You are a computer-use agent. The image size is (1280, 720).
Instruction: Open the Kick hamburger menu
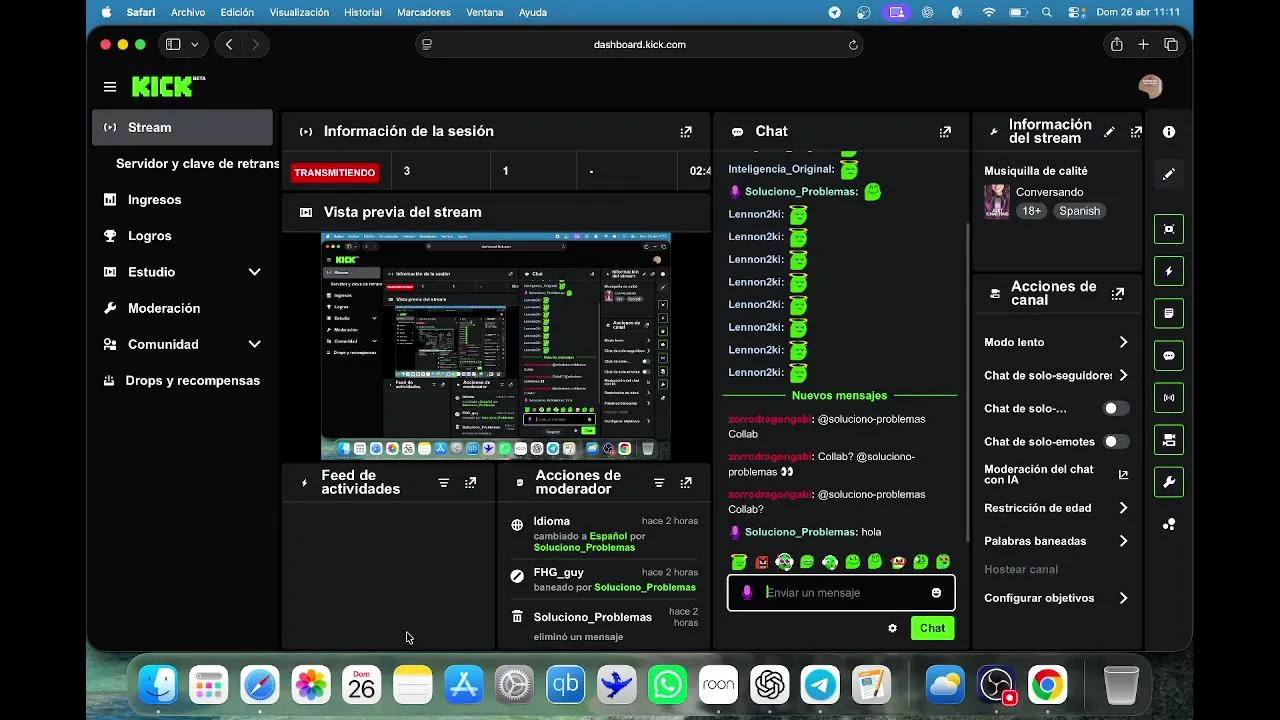[x=110, y=87]
